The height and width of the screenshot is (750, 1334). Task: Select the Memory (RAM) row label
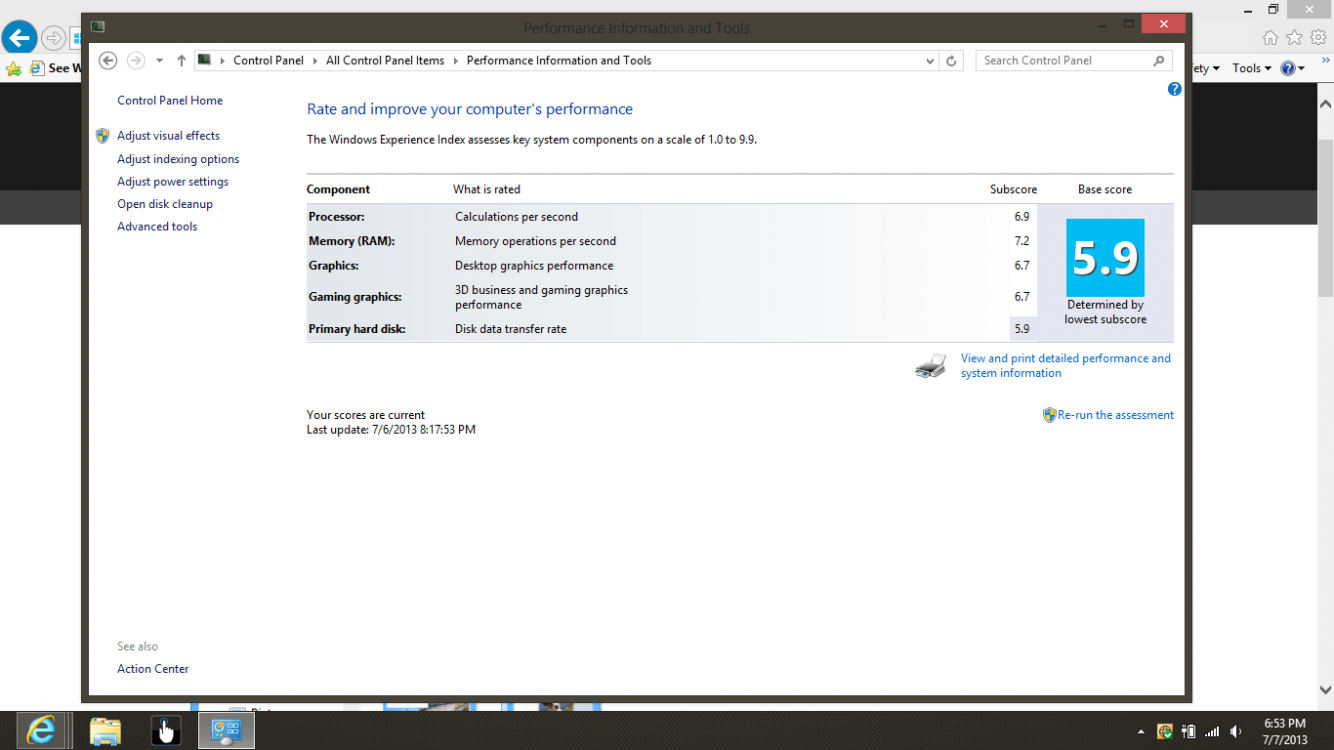[351, 241]
